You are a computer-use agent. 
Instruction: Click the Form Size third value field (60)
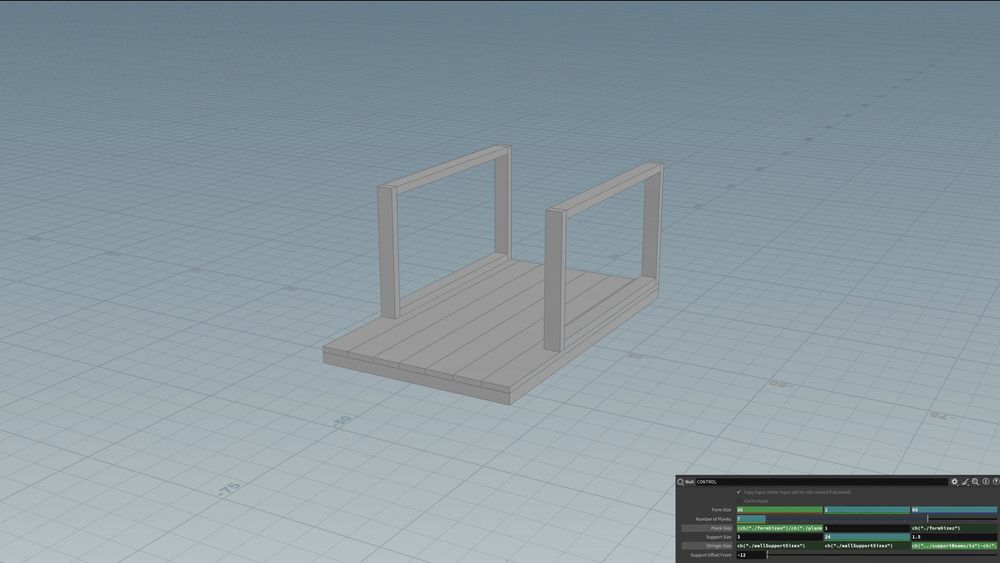click(954, 510)
